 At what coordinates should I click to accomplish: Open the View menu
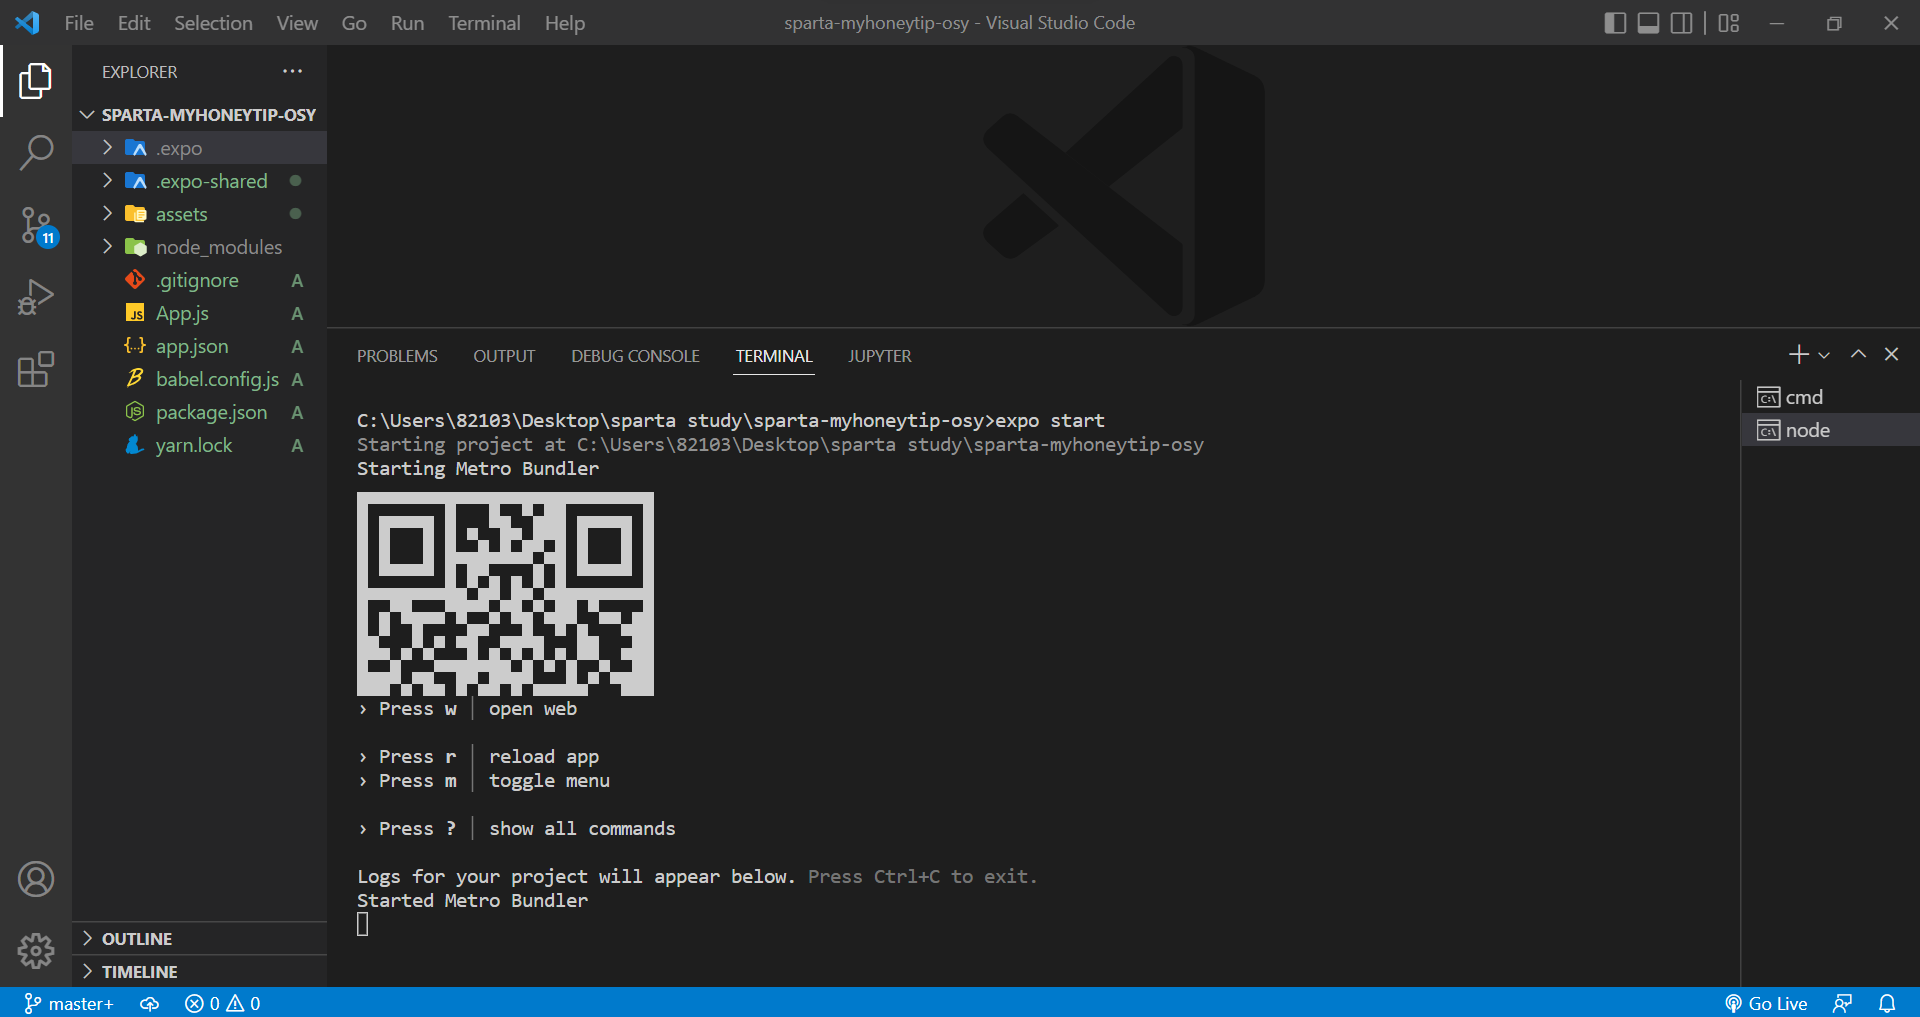297,23
